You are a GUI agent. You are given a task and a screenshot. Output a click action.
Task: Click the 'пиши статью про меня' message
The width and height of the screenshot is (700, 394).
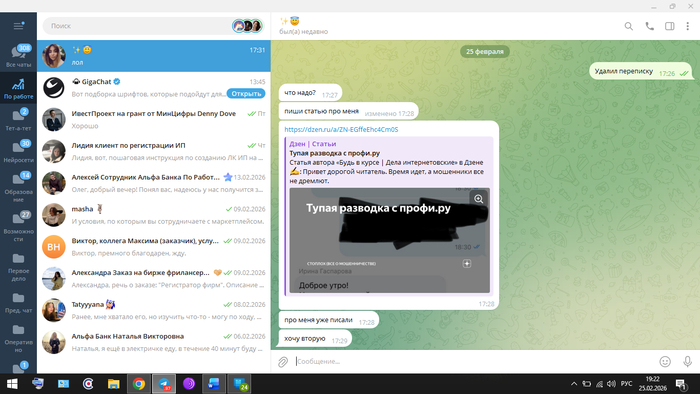pos(349,112)
